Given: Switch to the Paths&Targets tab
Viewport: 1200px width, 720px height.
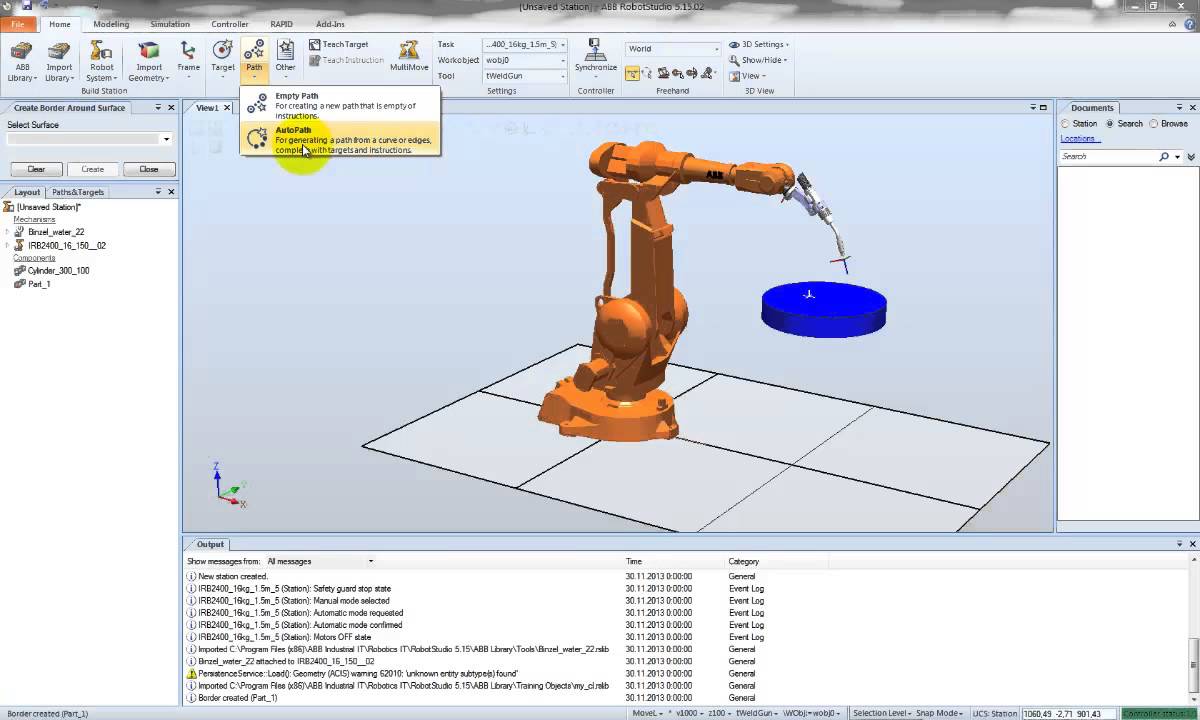Looking at the screenshot, I should (x=77, y=192).
